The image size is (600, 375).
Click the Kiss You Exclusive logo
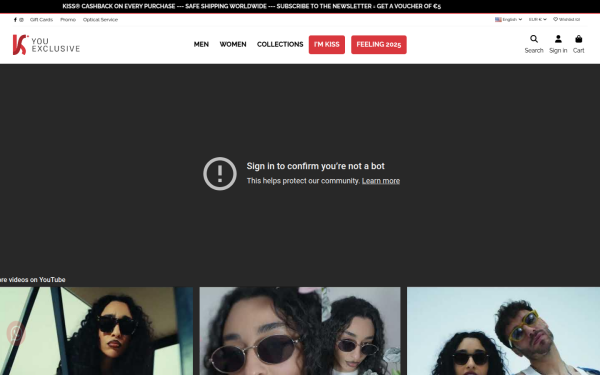[x=46, y=45]
